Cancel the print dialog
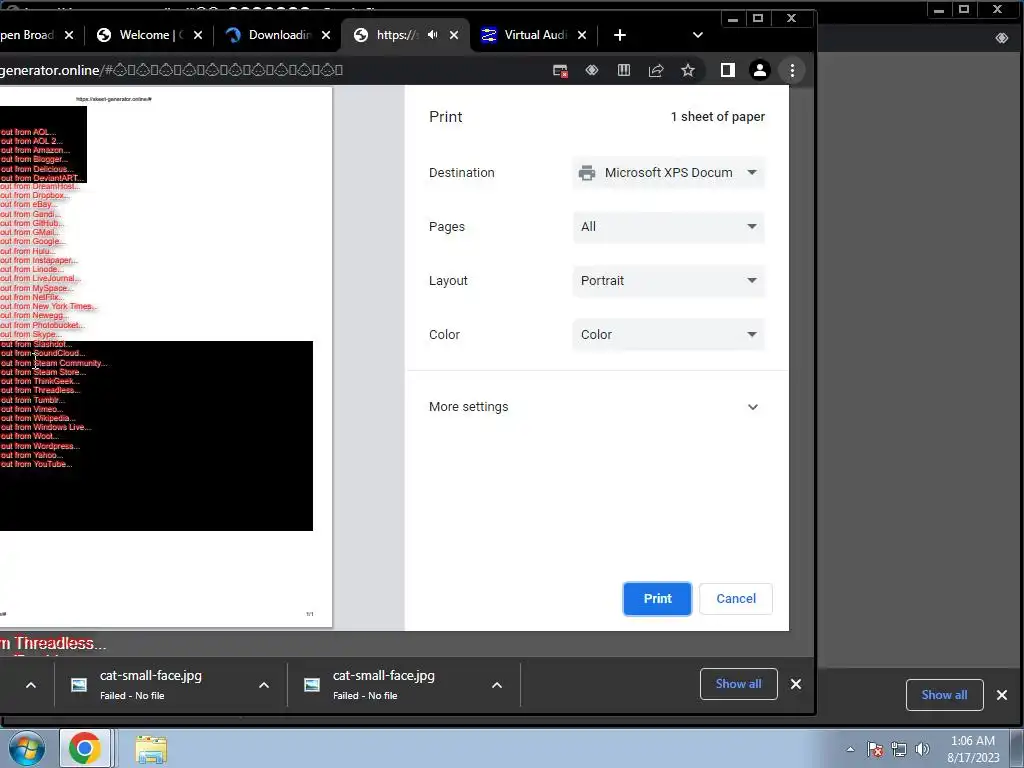This screenshot has width=1024, height=768. (x=736, y=598)
